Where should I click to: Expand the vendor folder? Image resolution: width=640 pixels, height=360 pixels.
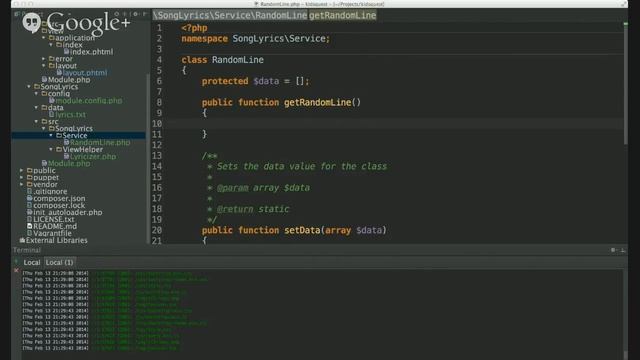[22, 184]
